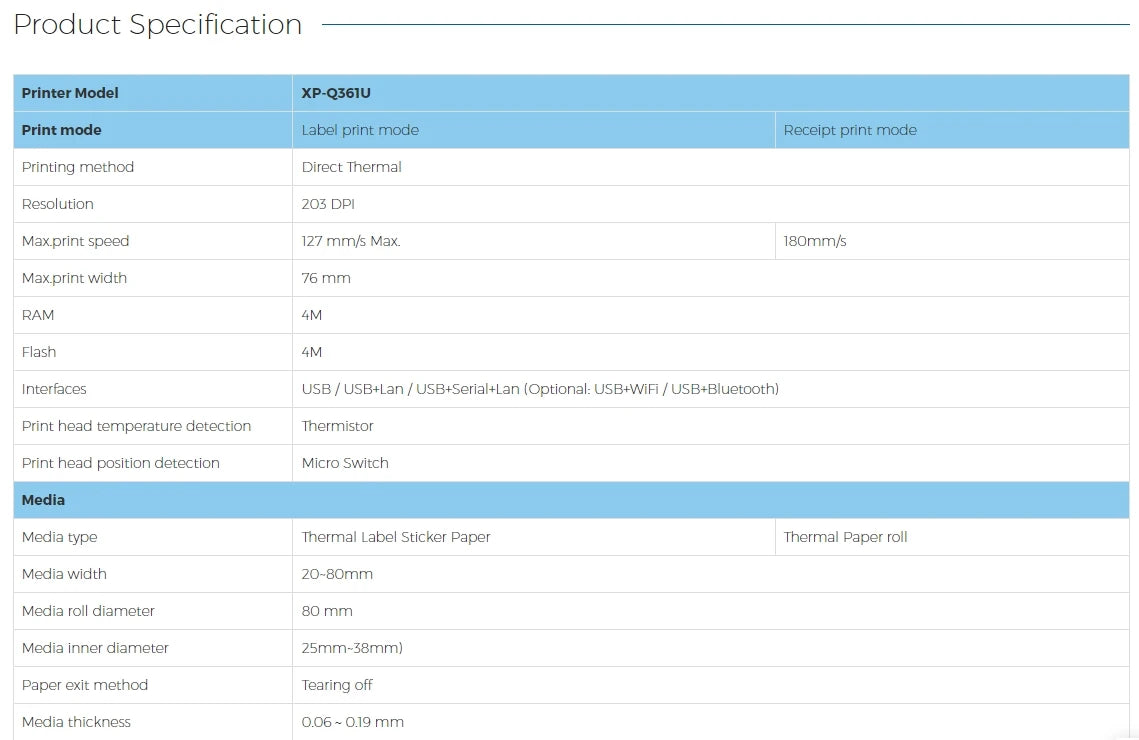Click the Flash row label
This screenshot has width=1139, height=740.
pyautogui.click(x=39, y=352)
